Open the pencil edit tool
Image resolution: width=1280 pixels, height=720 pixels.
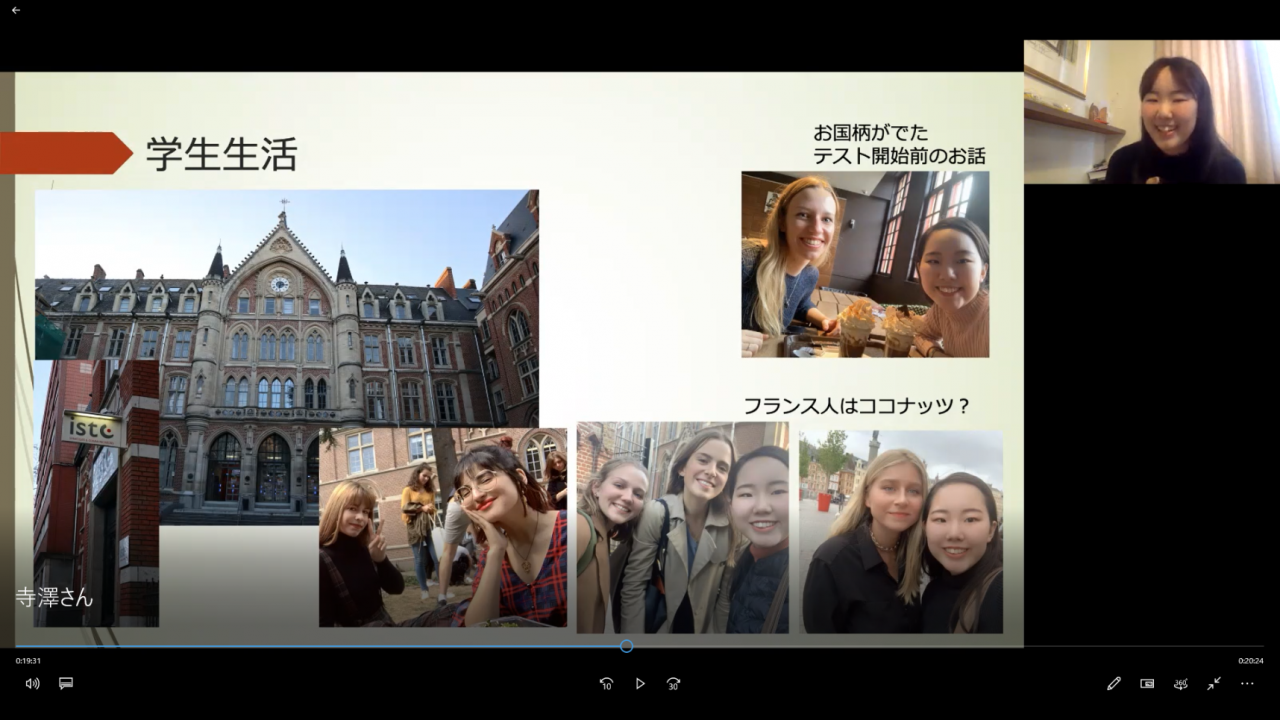1114,683
